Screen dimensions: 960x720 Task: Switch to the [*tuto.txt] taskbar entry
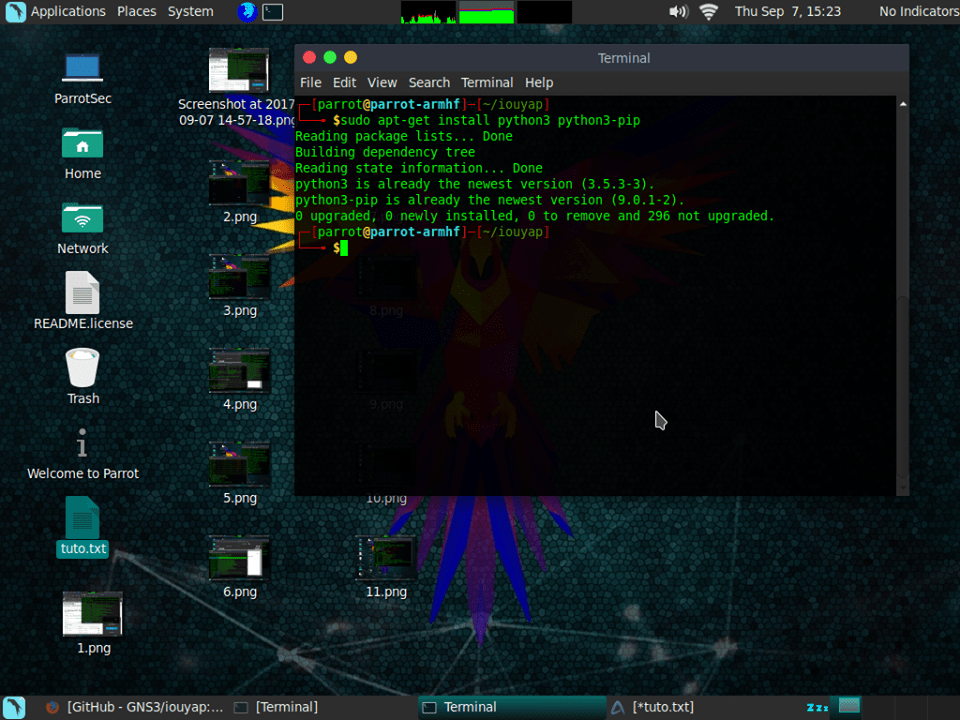pos(653,707)
